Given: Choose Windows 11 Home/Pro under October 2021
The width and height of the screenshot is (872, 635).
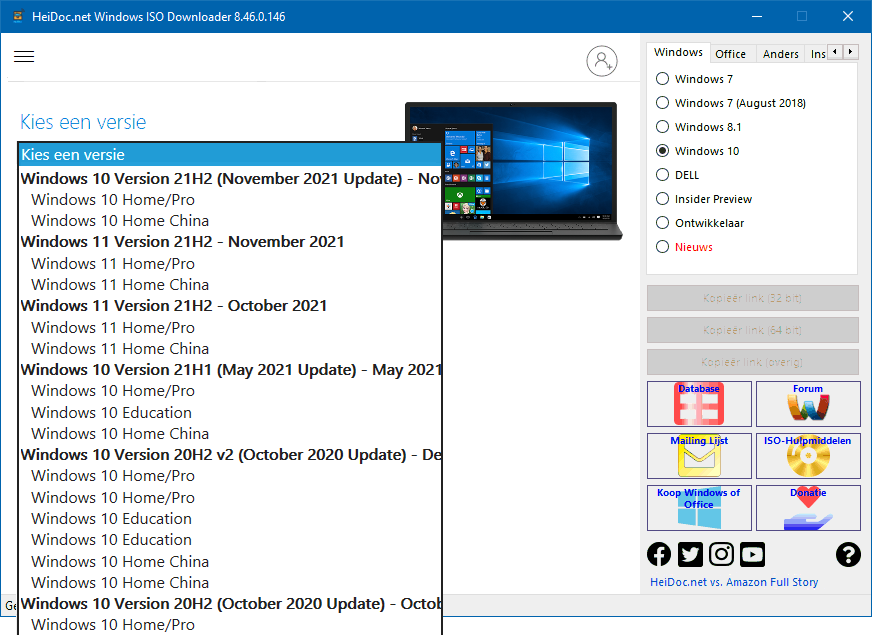Looking at the screenshot, I should point(230,328).
